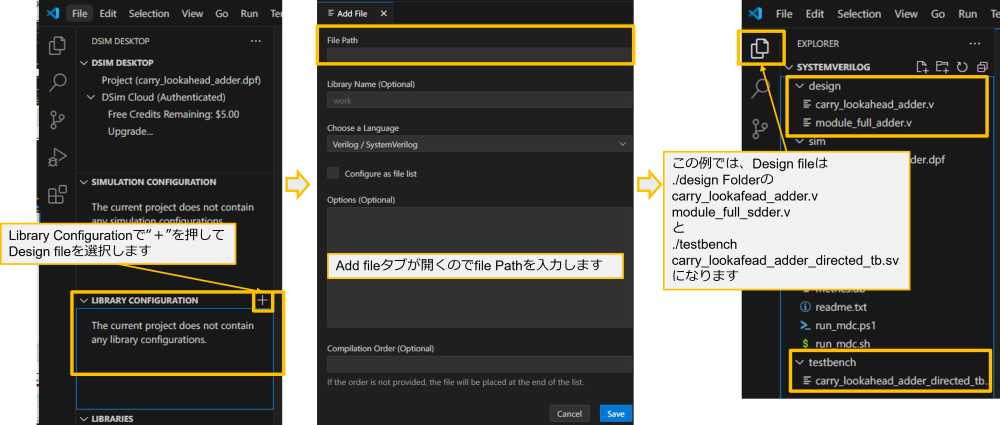Open the three-dot menu in DSIM DESKTOP header
The image size is (1000, 425).
click(256, 41)
